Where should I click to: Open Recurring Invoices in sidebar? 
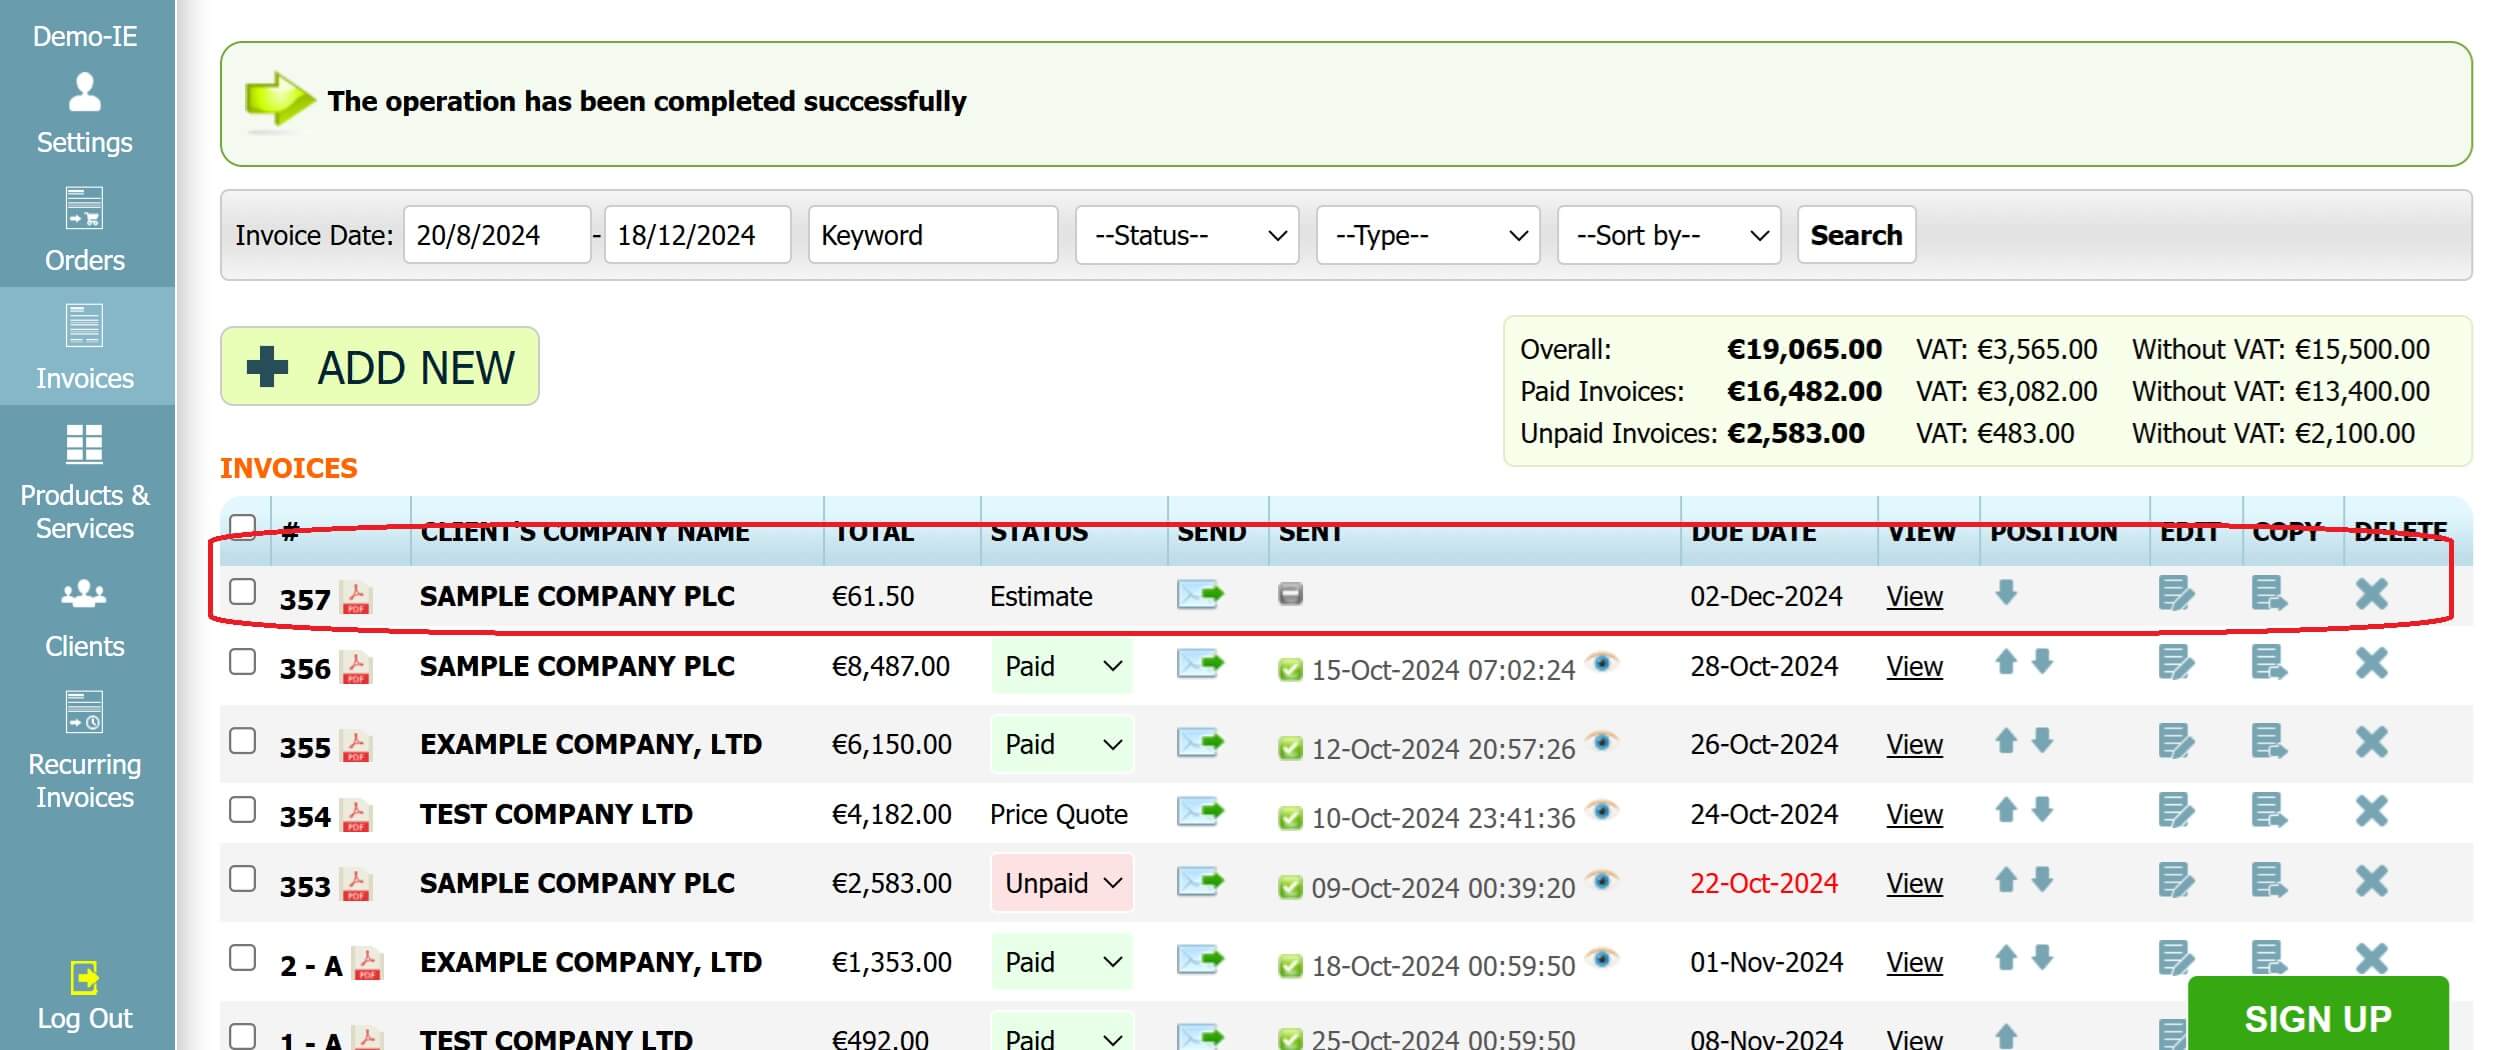click(x=85, y=750)
